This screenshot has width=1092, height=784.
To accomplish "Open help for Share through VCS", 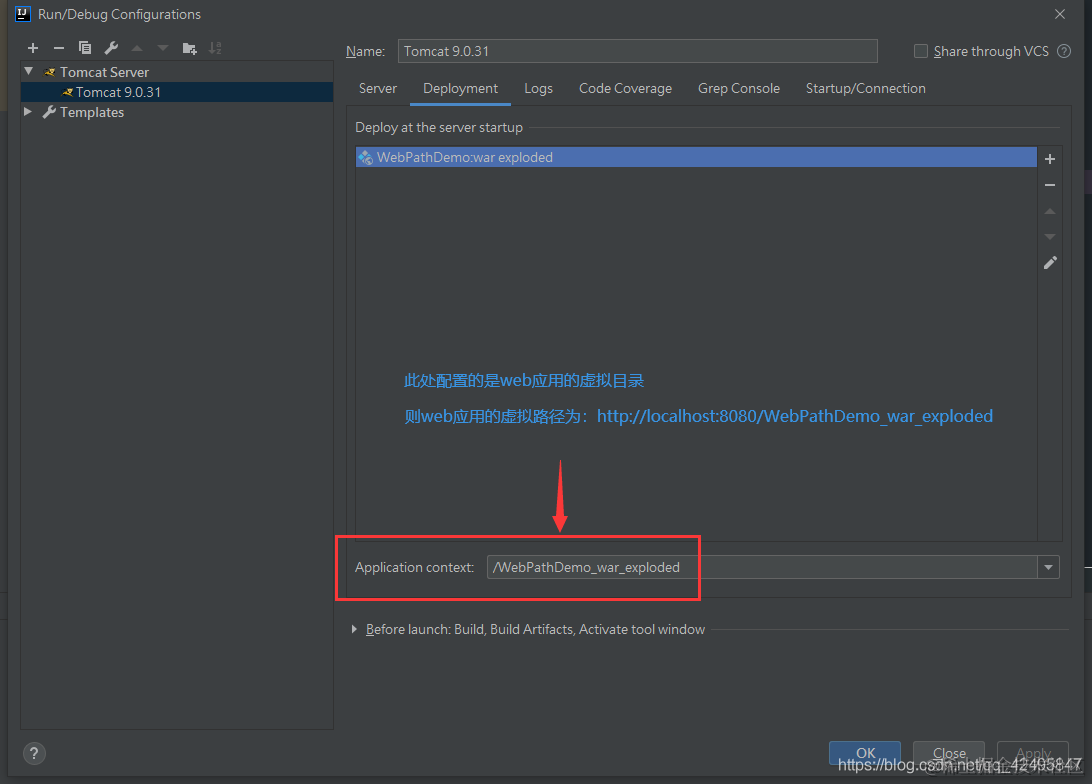I will tap(1064, 51).
